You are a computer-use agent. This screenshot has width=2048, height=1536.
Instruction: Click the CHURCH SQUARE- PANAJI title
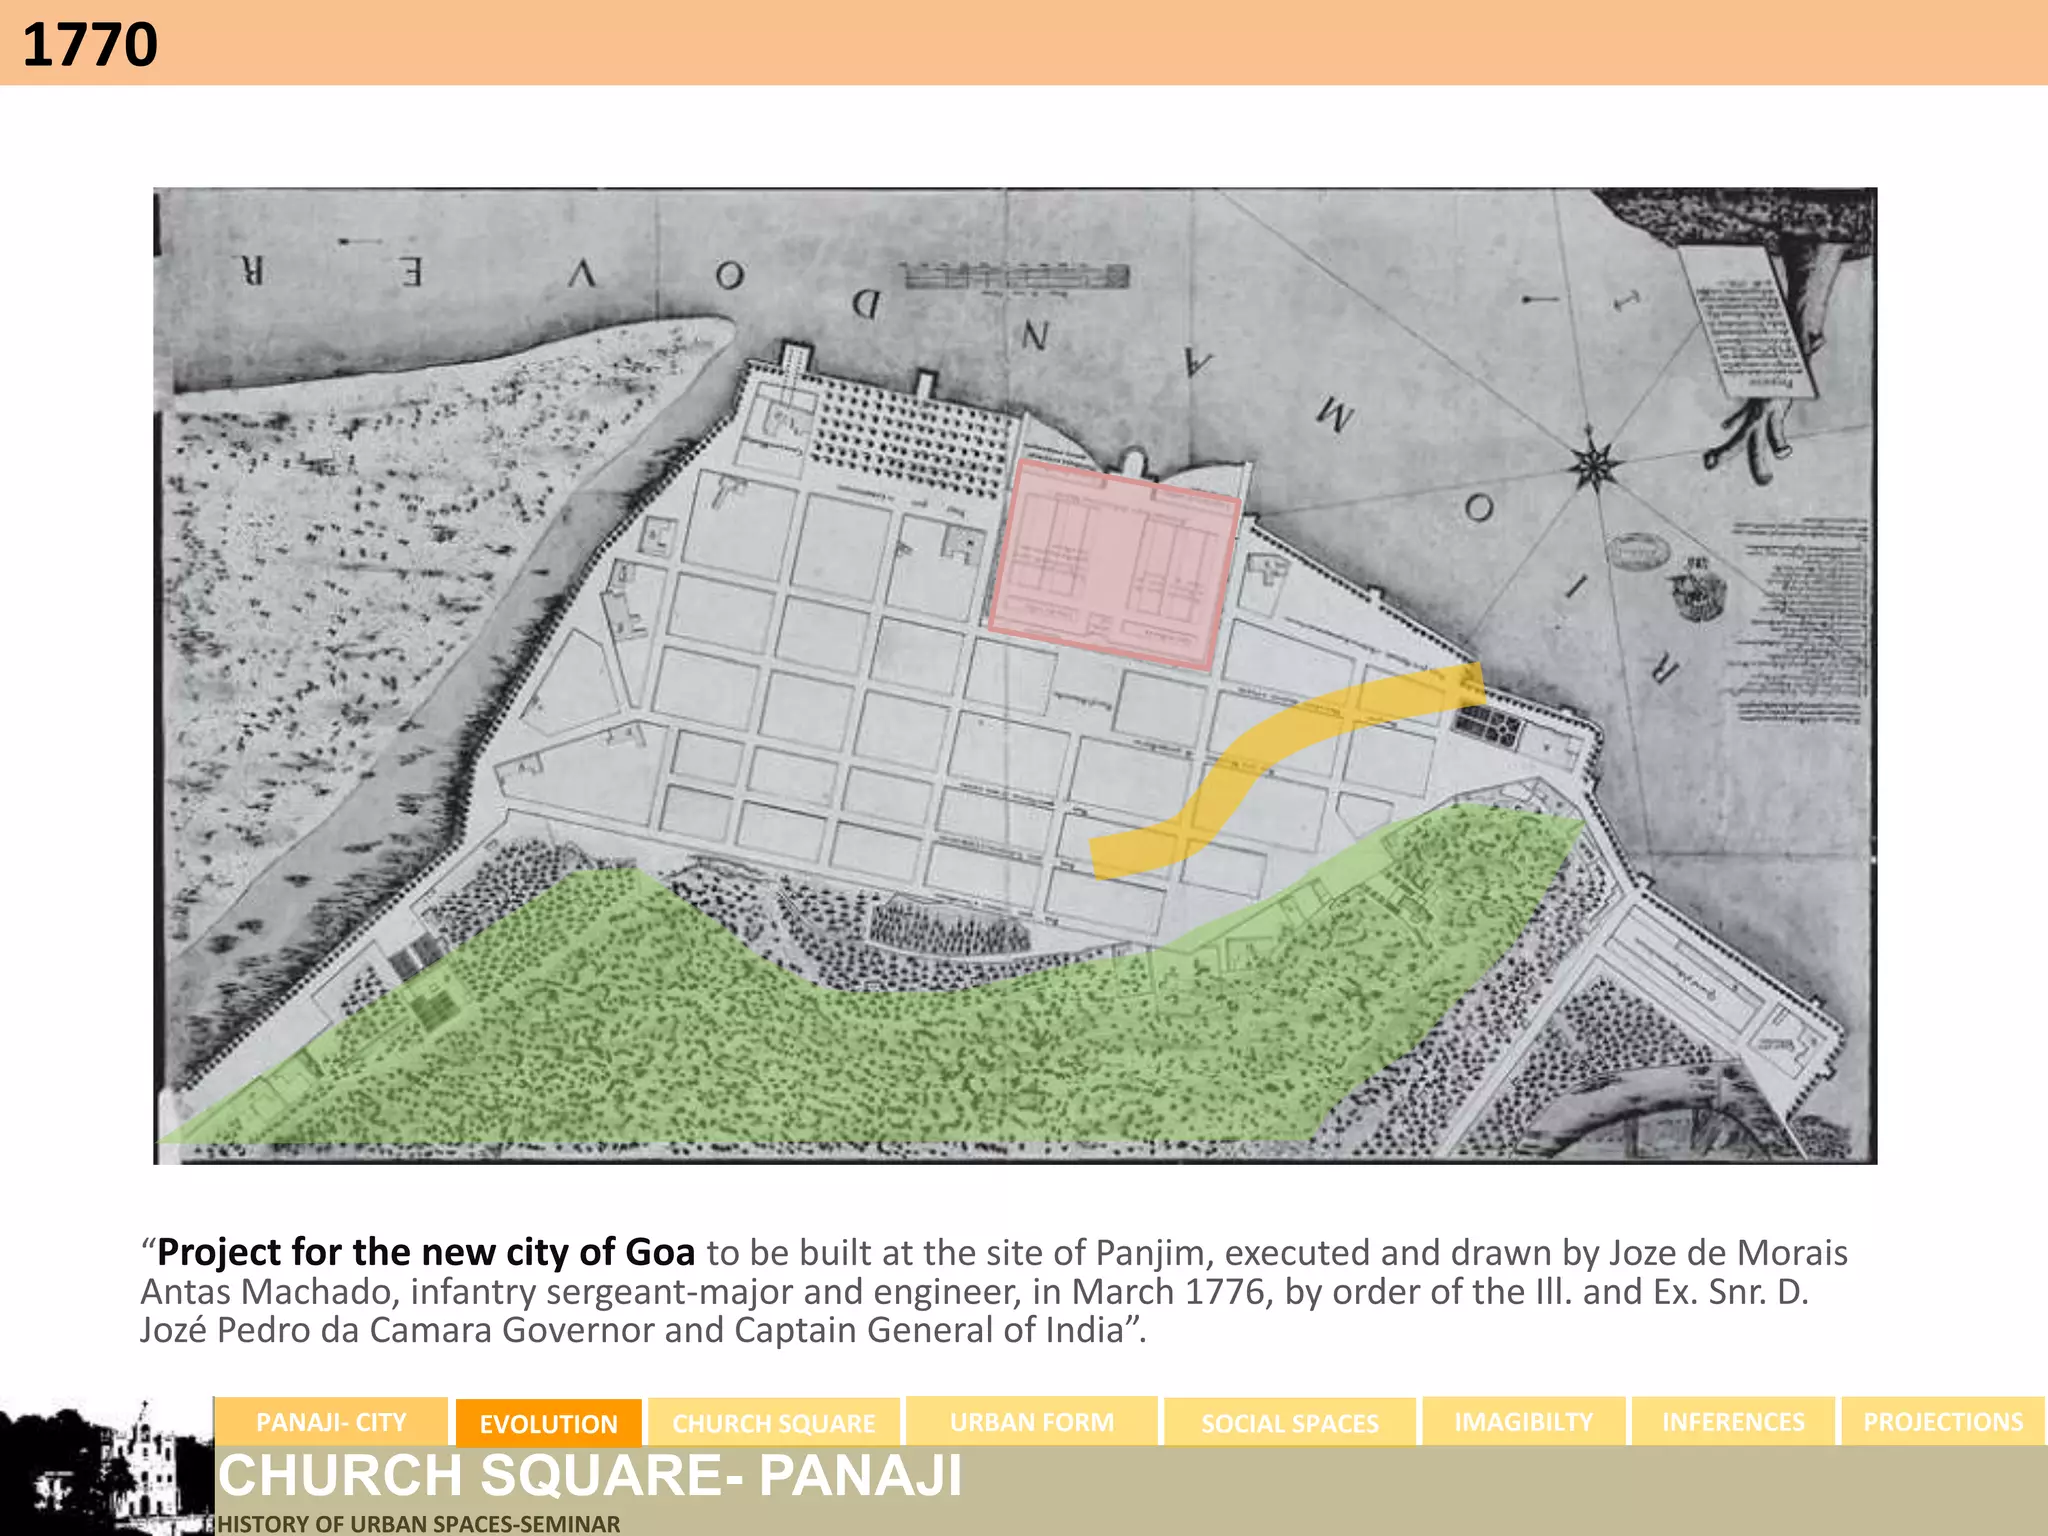(590, 1475)
